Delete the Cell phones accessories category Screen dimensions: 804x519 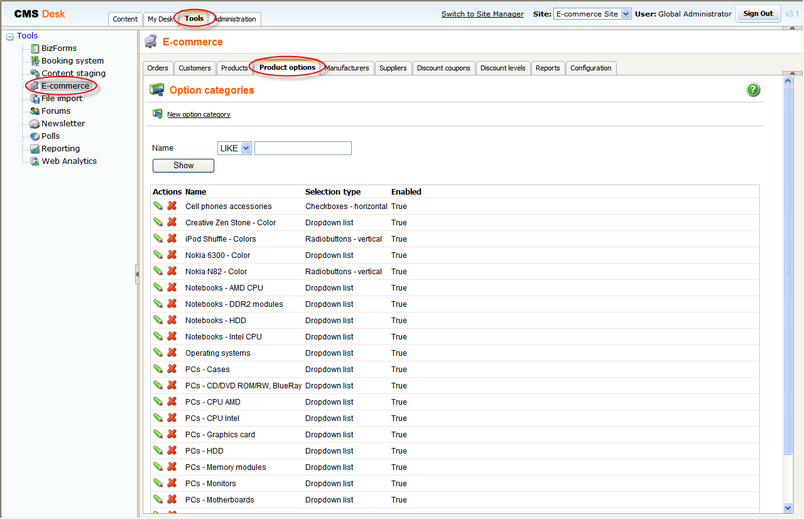(x=172, y=206)
